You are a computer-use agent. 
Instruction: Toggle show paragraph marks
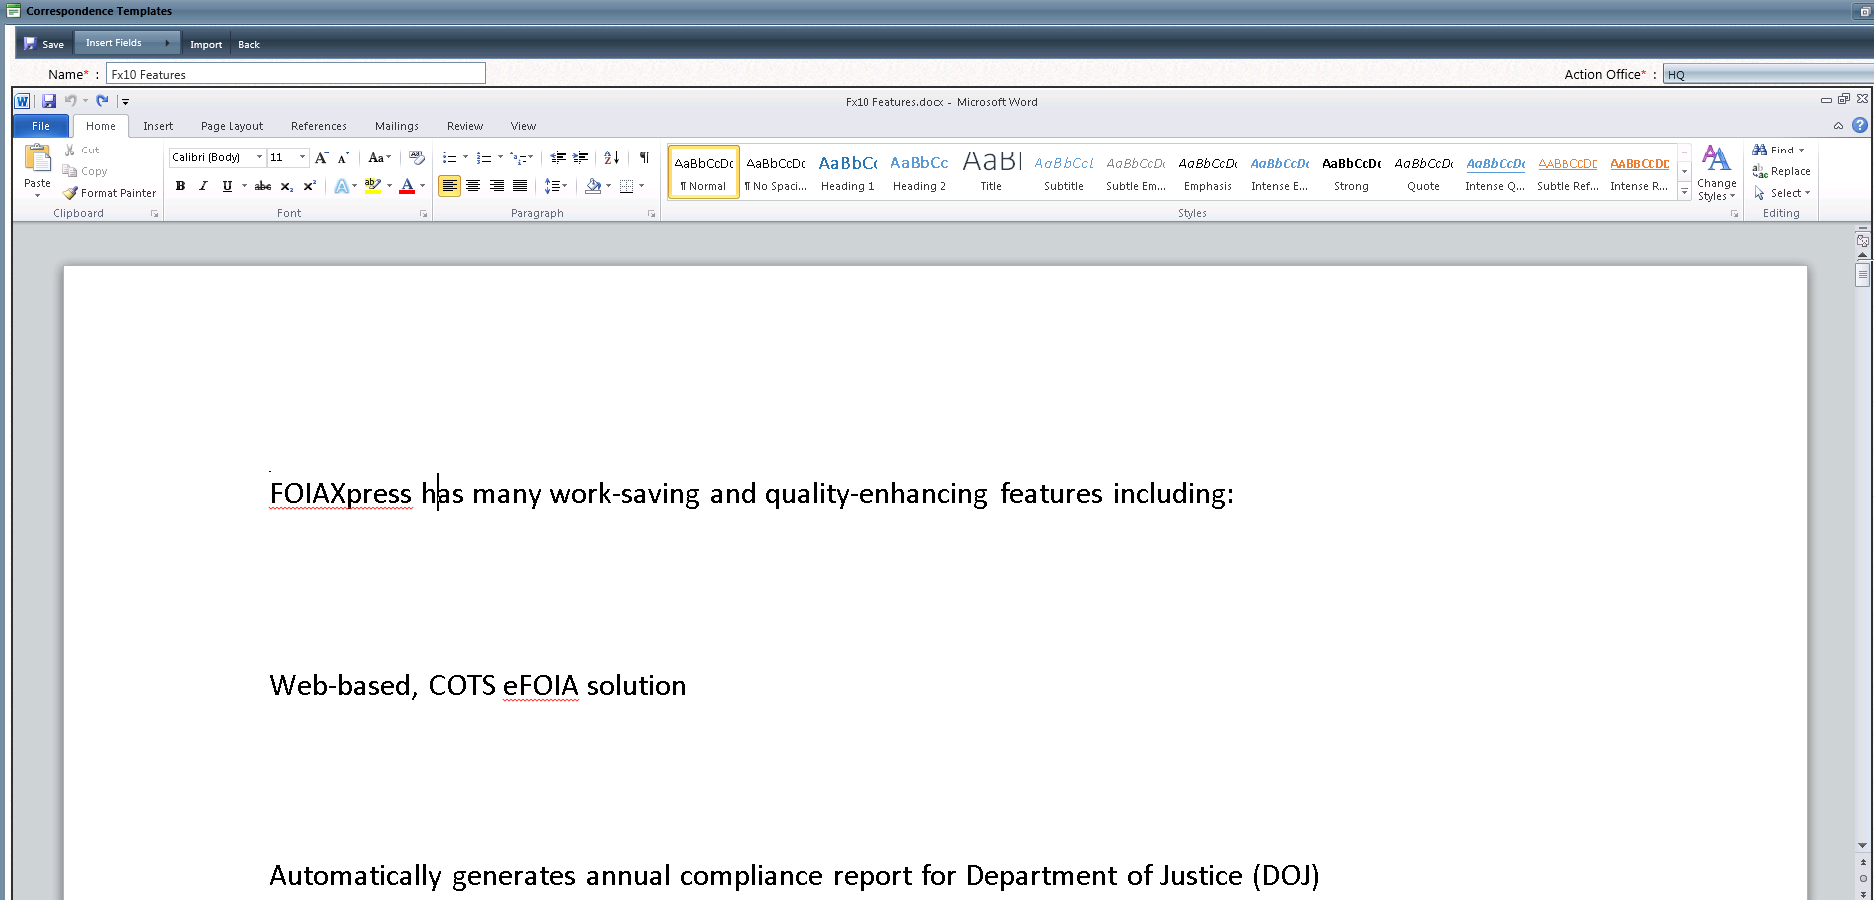644,158
